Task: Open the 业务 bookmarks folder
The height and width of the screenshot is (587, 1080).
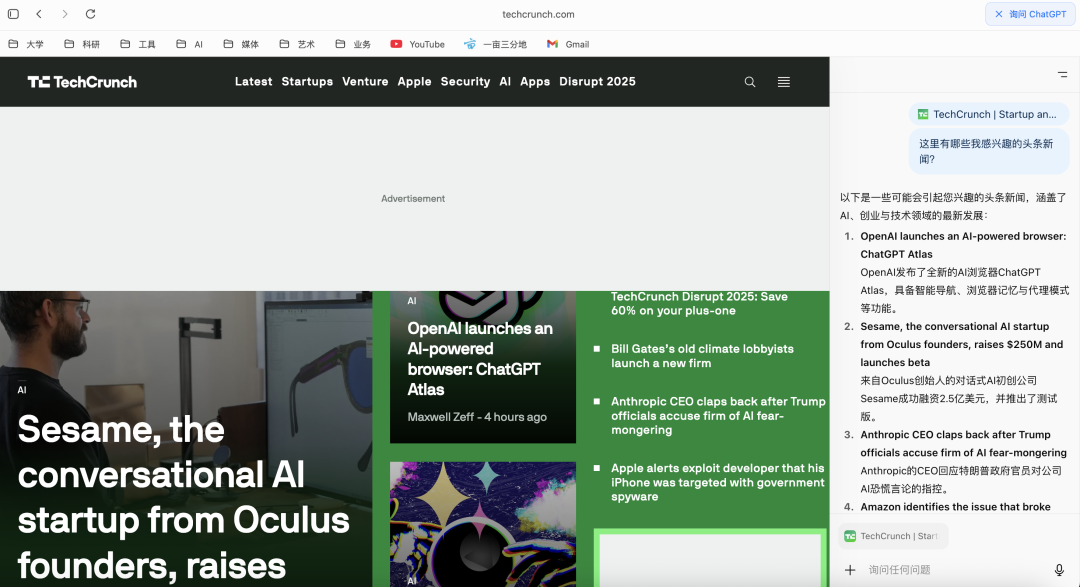Action: pyautogui.click(x=353, y=44)
